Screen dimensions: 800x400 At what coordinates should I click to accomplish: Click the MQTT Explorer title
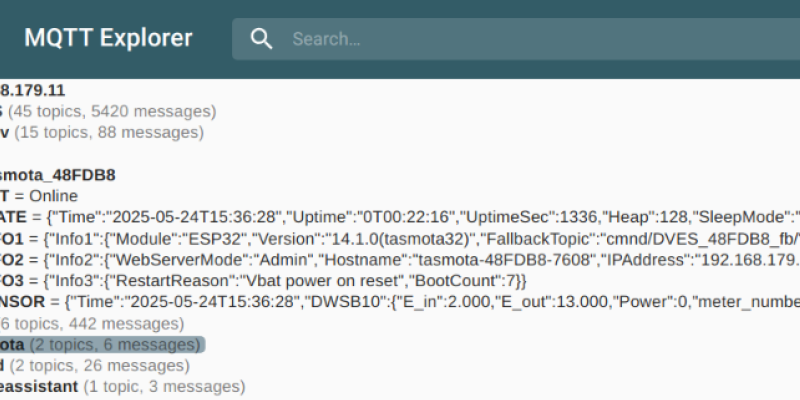pos(109,38)
